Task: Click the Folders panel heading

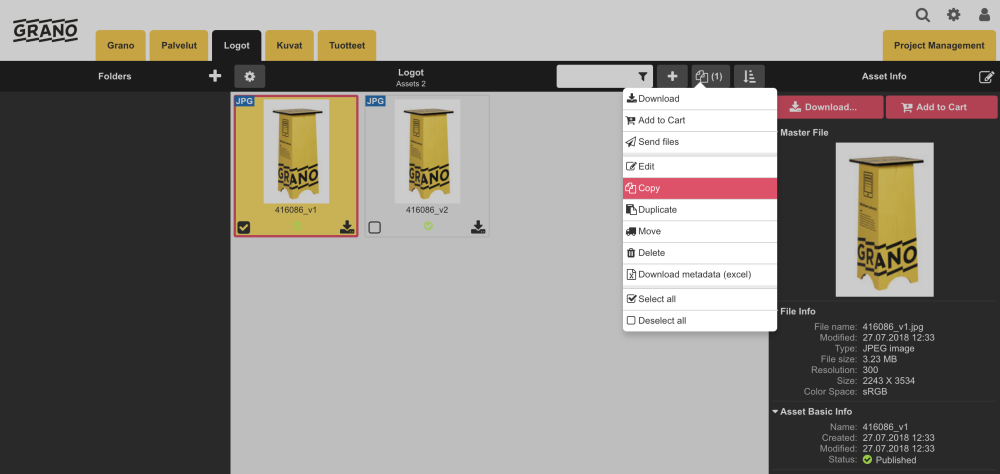Action: tap(115, 76)
